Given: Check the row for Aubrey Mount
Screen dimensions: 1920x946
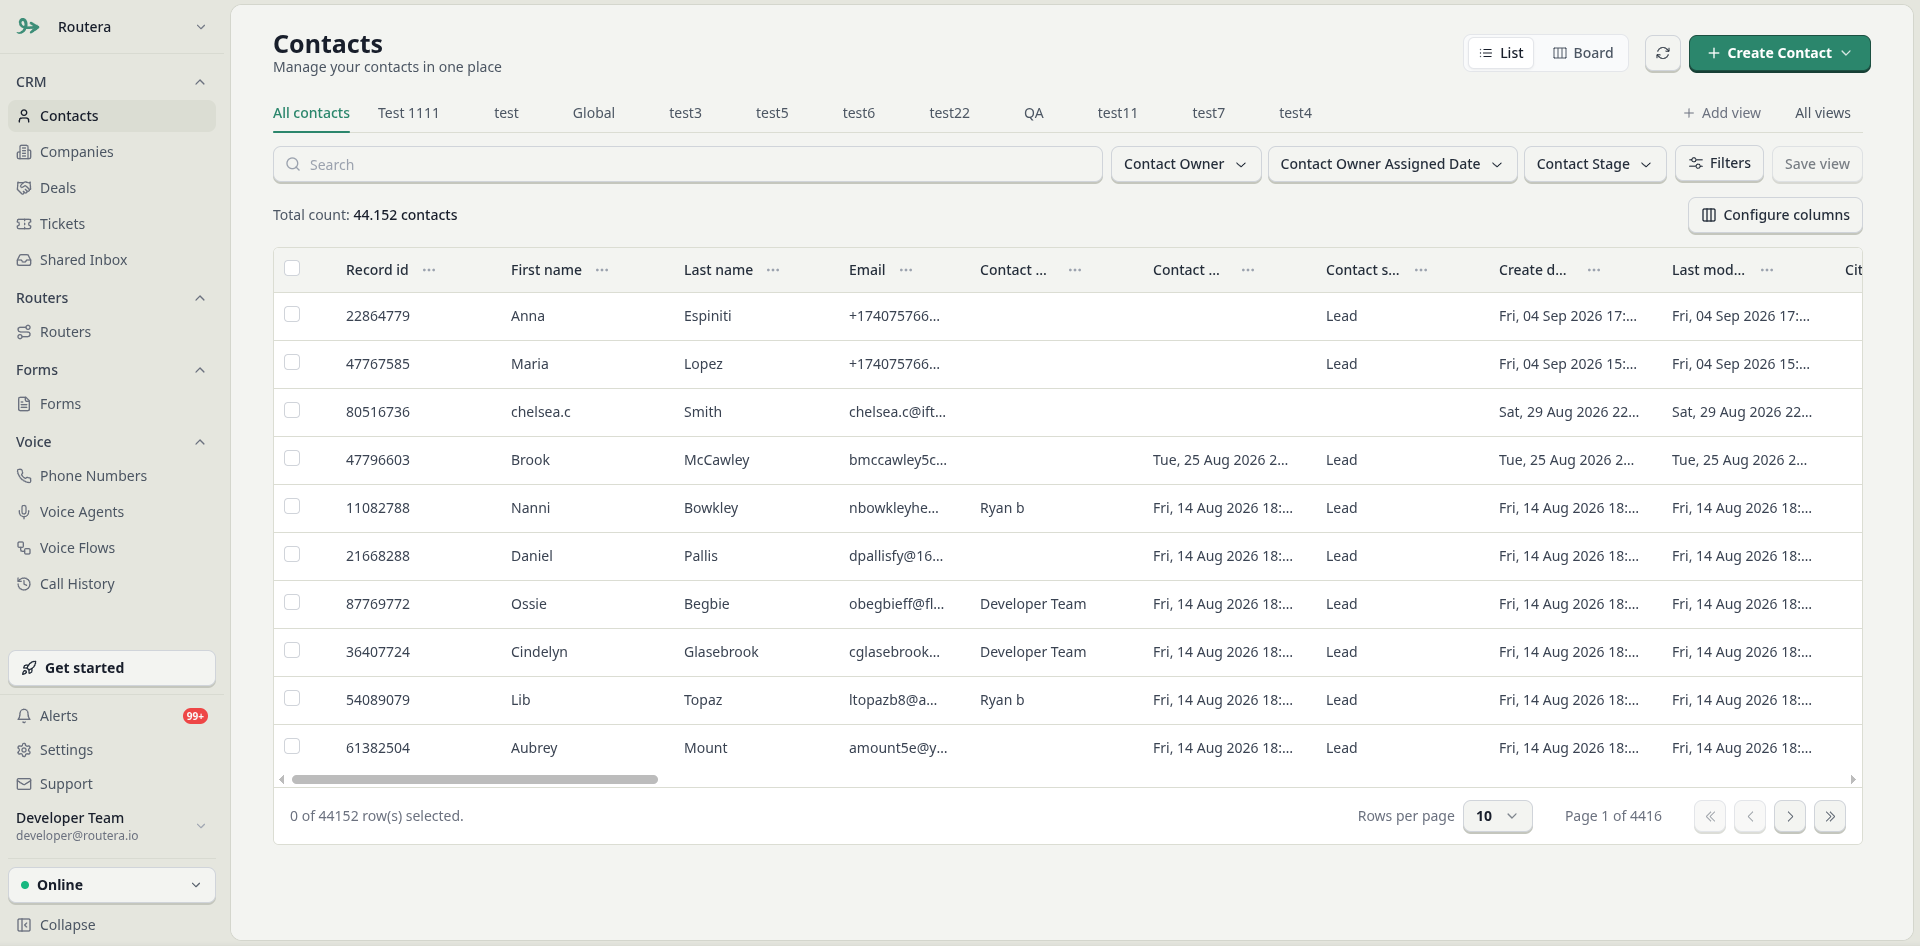Looking at the screenshot, I should [292, 746].
